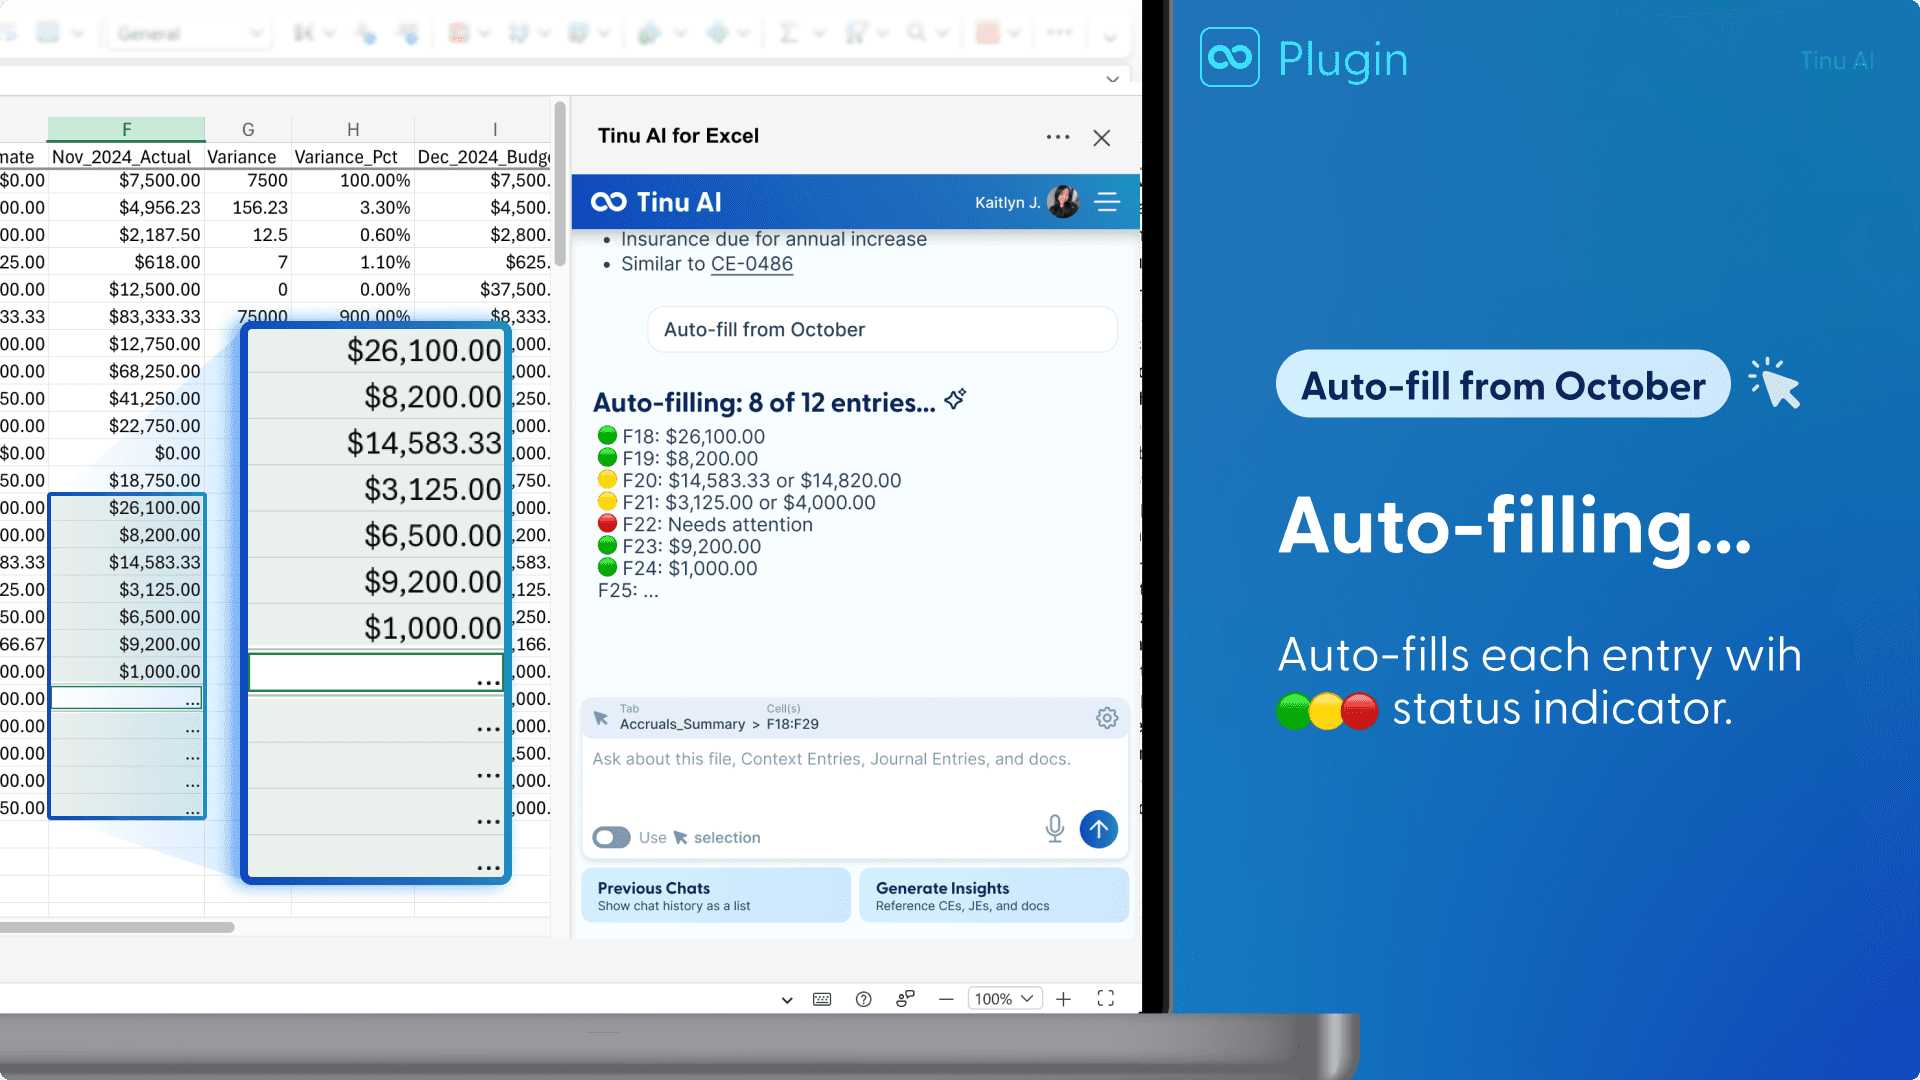This screenshot has width=1920, height=1080.
Task: Click the microphone voice input icon
Action: [x=1054, y=828]
